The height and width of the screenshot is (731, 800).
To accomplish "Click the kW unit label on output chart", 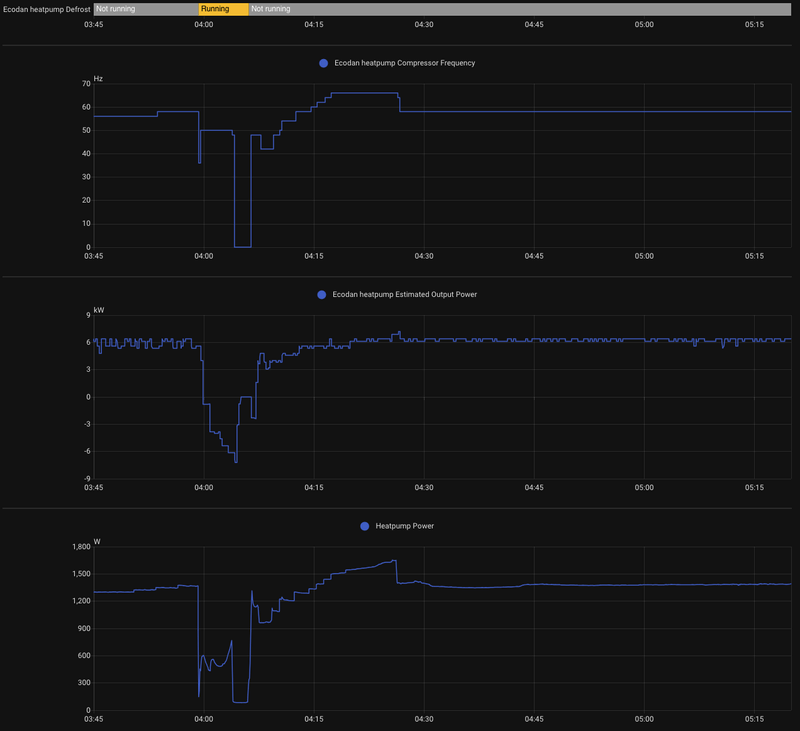I will point(99,310).
